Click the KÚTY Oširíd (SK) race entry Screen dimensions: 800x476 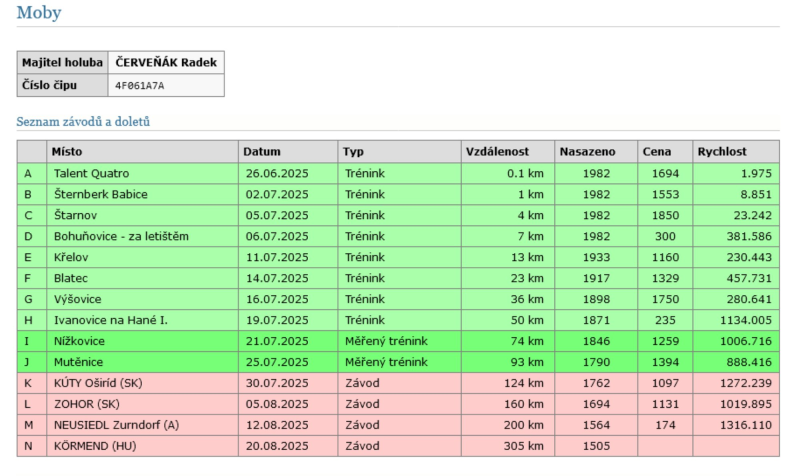click(100, 383)
